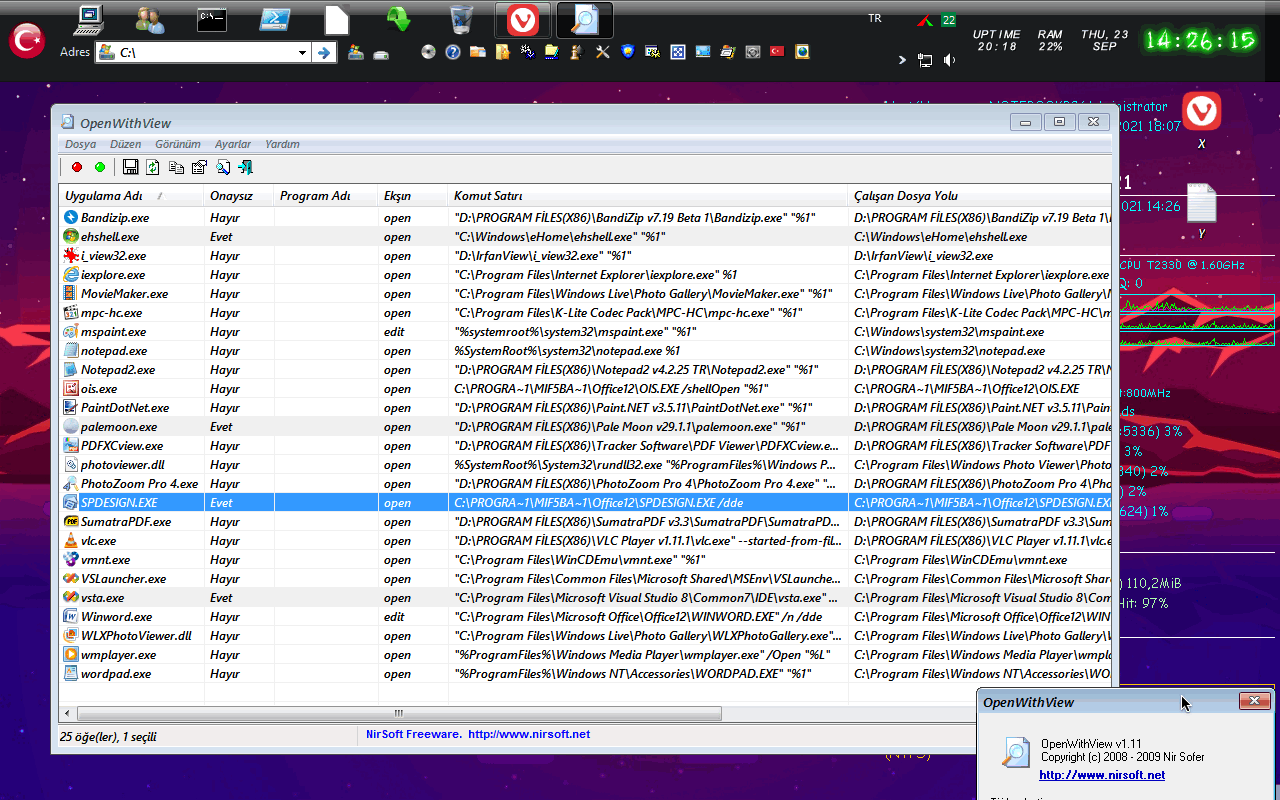
Task: Click the green Enable selected items toolbar icon
Action: click(x=100, y=167)
